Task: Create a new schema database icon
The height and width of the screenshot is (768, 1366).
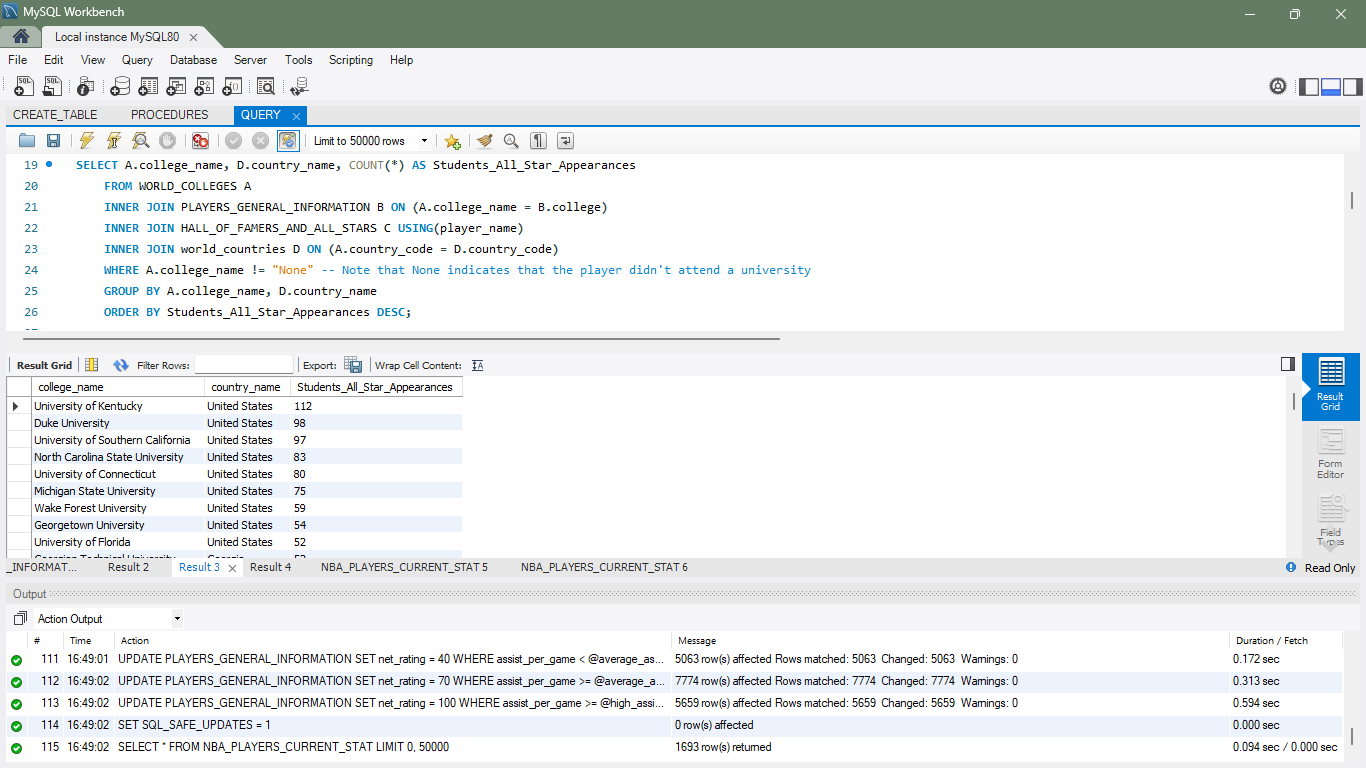Action: tap(120, 87)
